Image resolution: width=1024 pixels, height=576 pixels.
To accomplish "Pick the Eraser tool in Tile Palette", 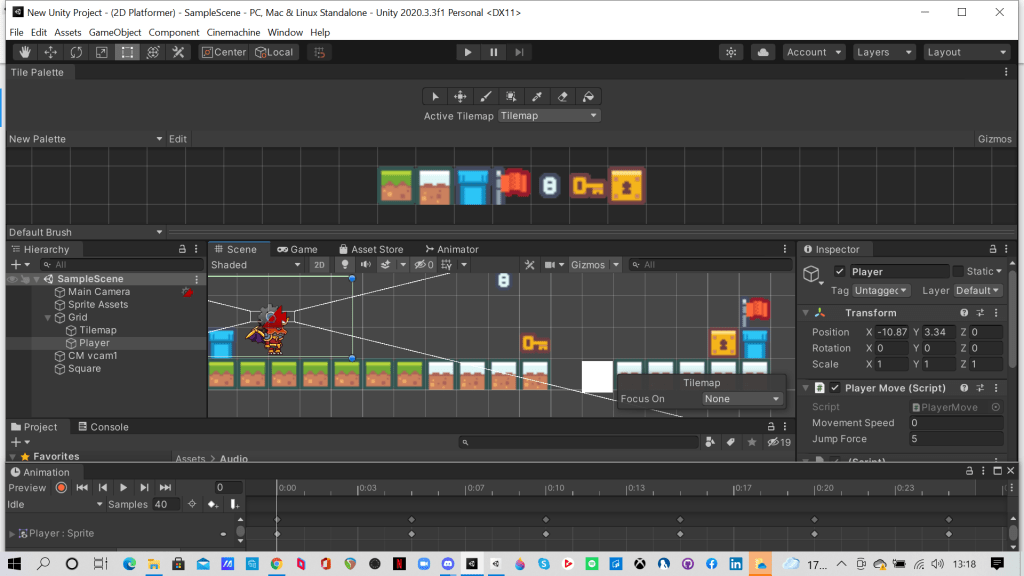I will pyautogui.click(x=563, y=96).
